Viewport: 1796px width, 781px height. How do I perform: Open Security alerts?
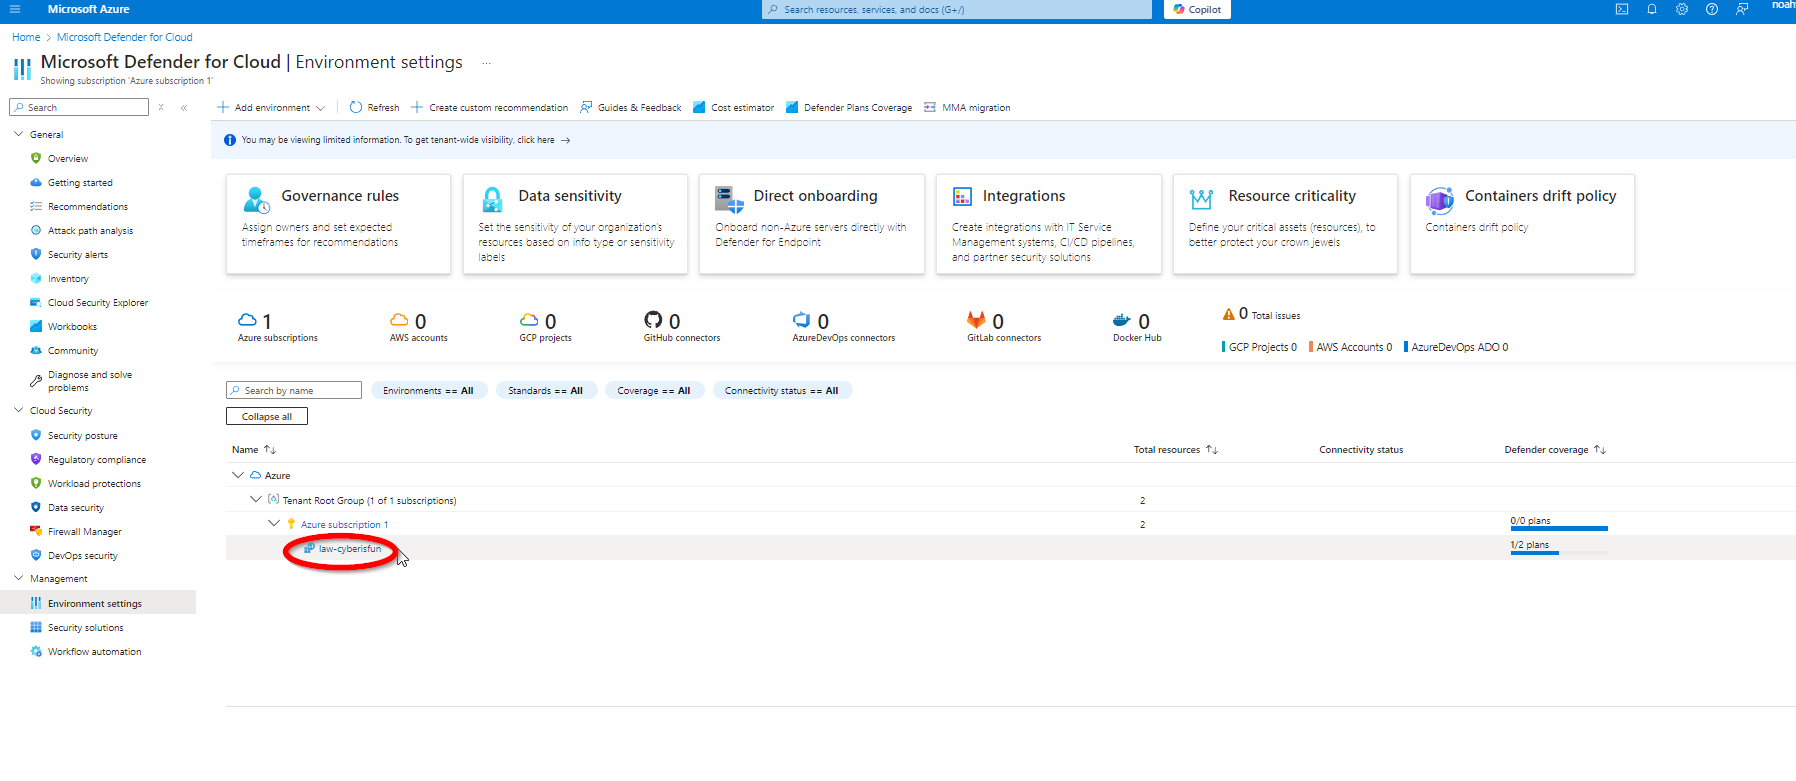click(78, 254)
